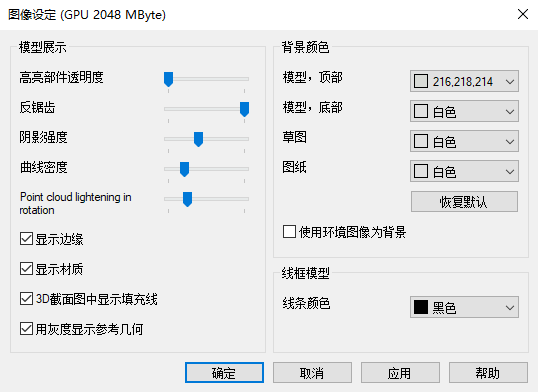
Task: Click the 线条颜色 label
Action: [x=306, y=303]
